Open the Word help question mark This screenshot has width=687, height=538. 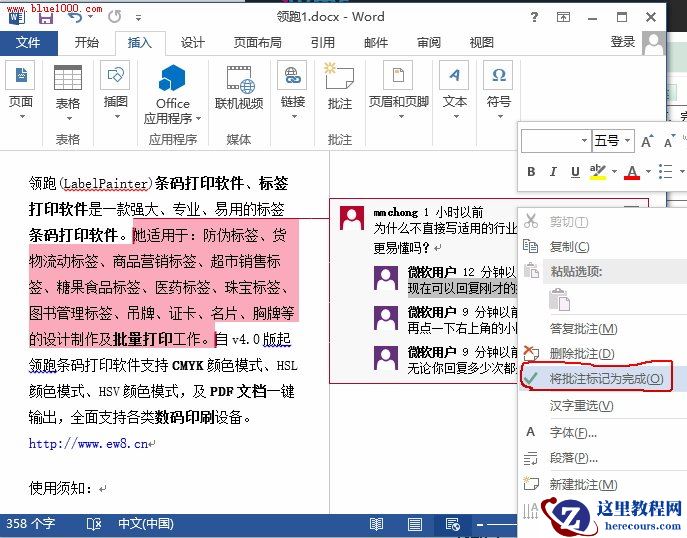click(534, 17)
